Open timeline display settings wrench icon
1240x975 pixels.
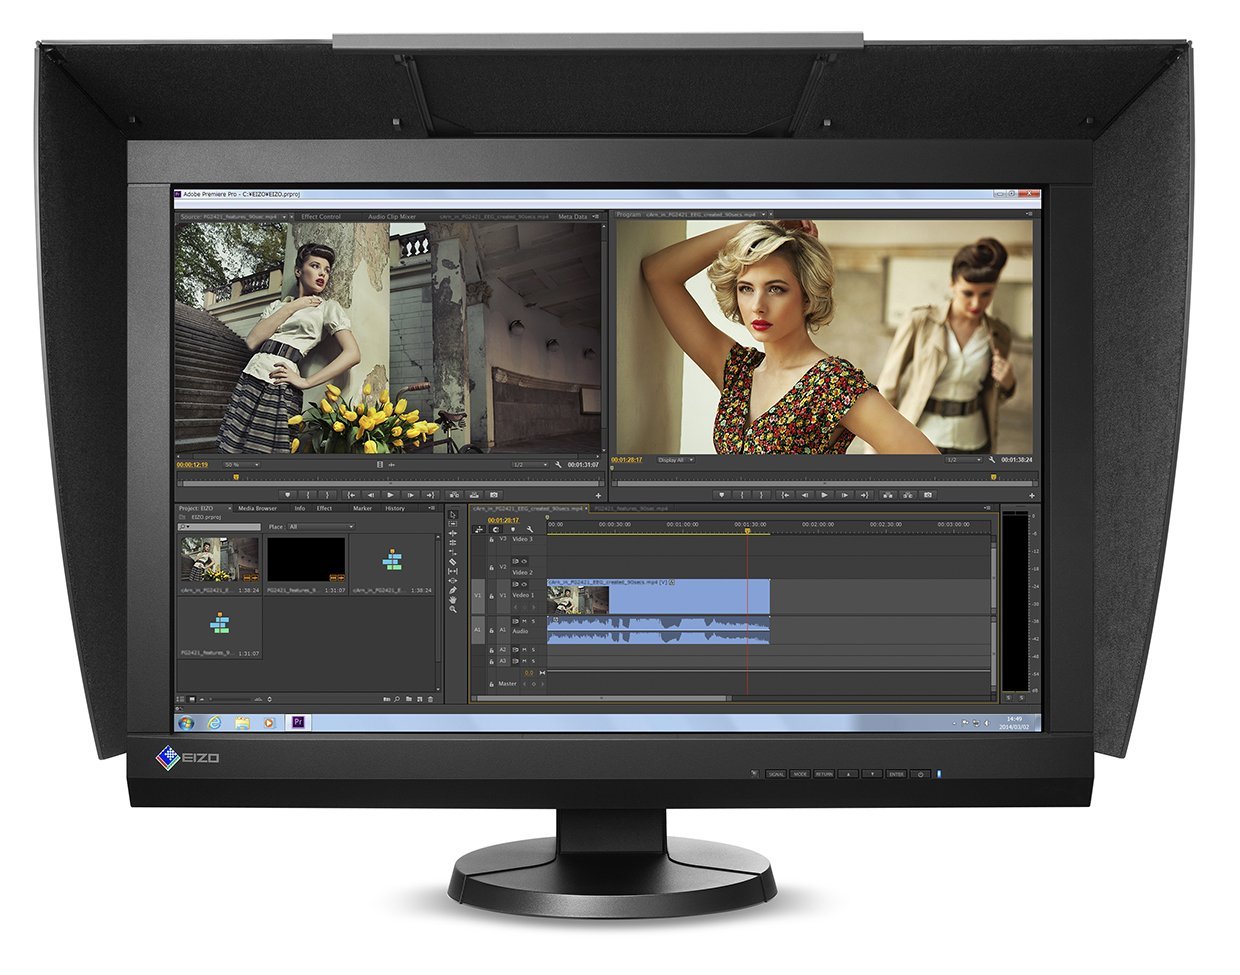pos(530,529)
